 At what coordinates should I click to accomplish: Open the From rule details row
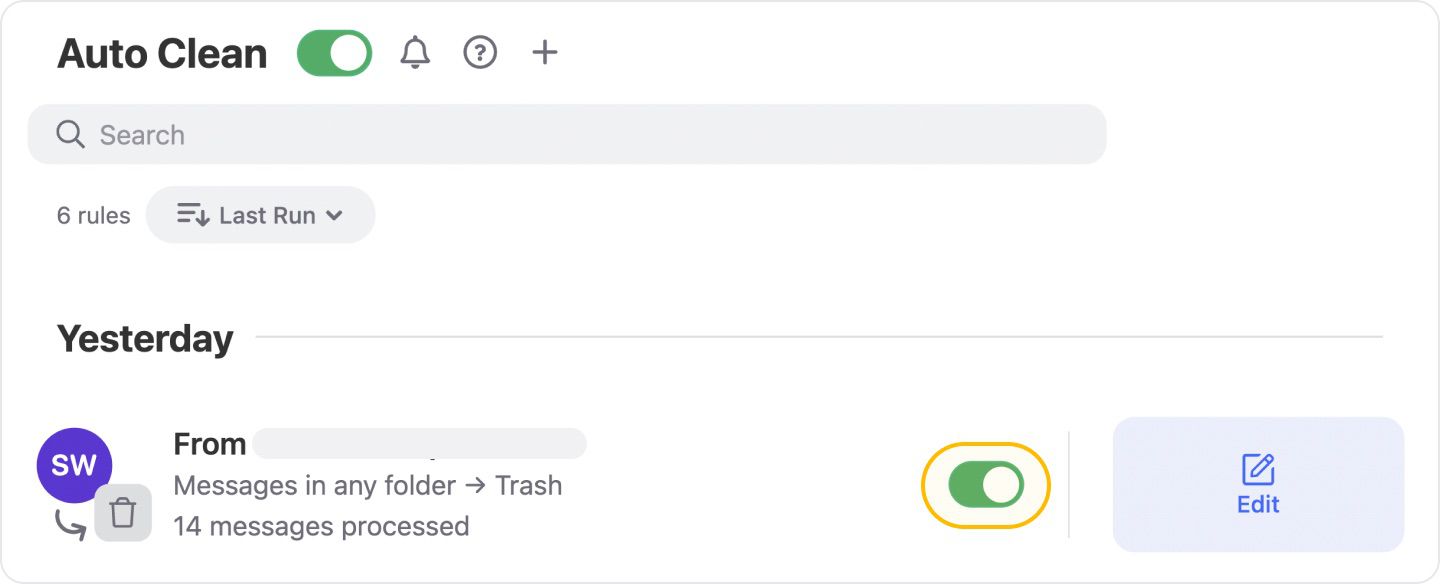pos(370,485)
